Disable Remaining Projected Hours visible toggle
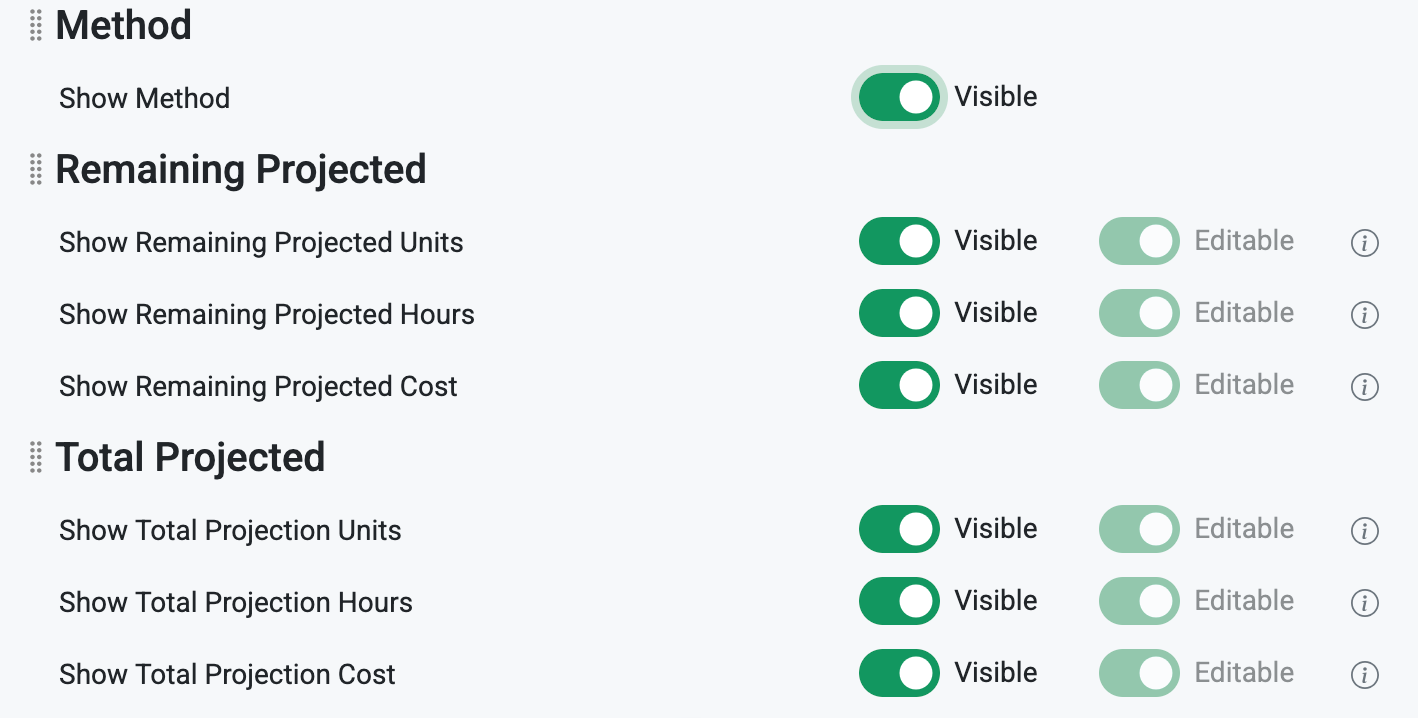1418x718 pixels. pos(899,313)
